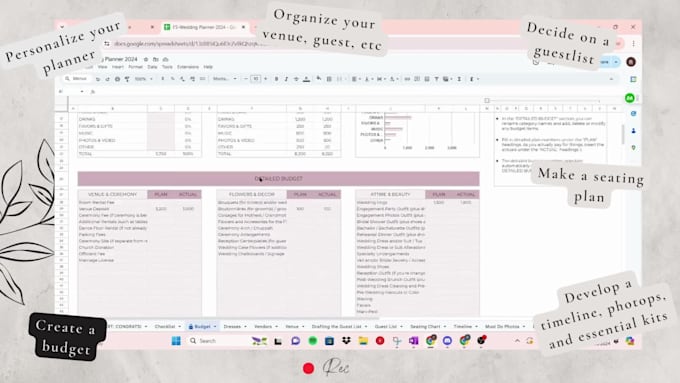Undo the last action in toolbar

(x=98, y=79)
